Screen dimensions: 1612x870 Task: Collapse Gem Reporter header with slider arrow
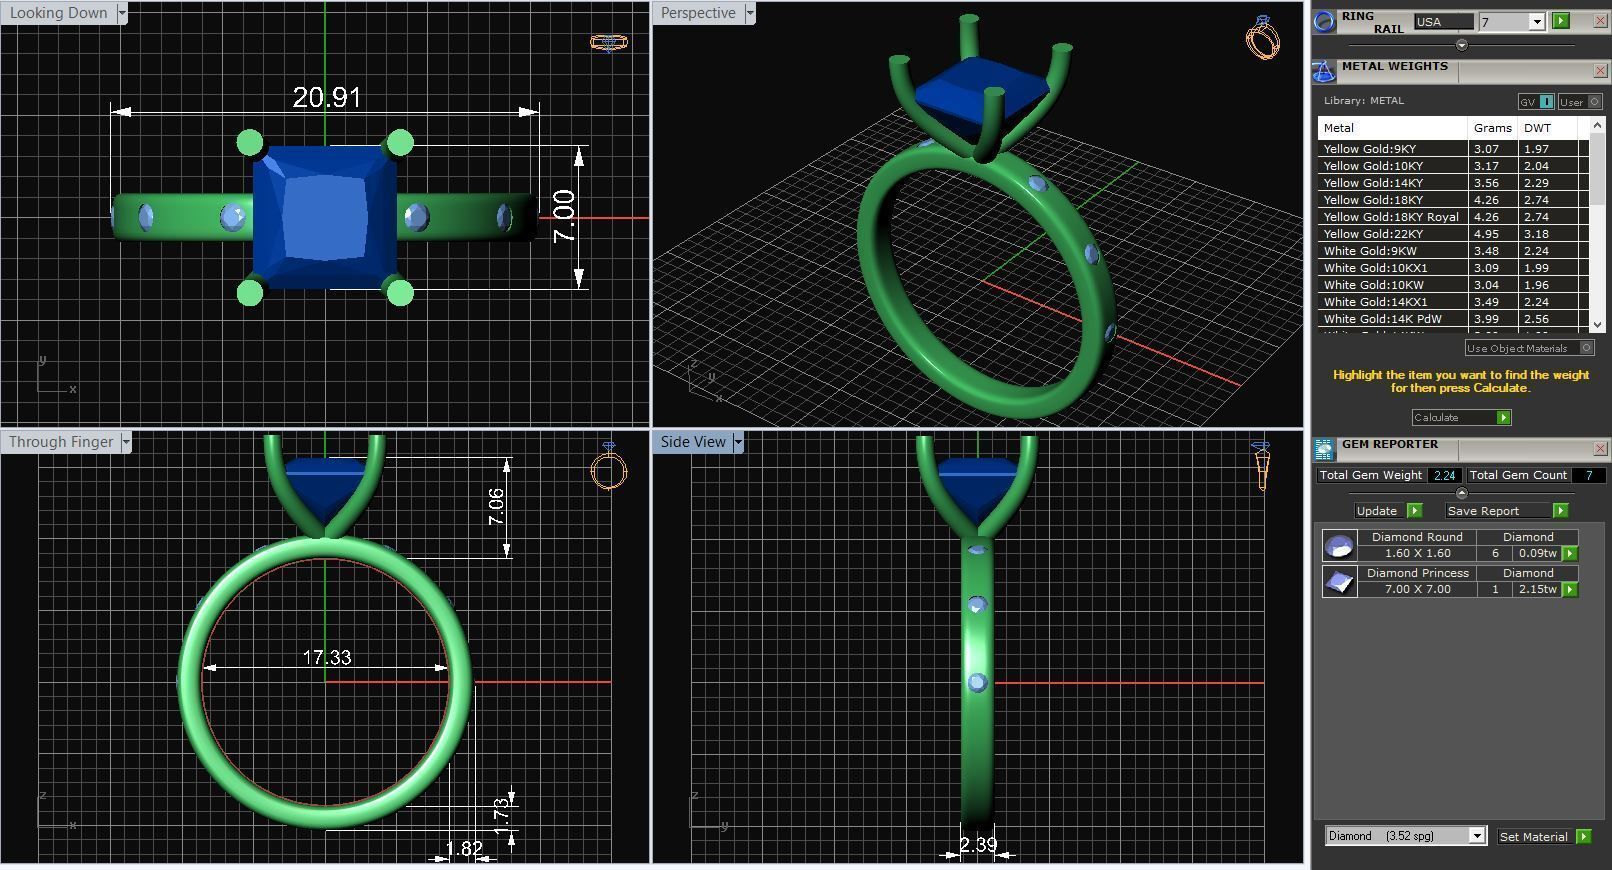click(x=1461, y=493)
